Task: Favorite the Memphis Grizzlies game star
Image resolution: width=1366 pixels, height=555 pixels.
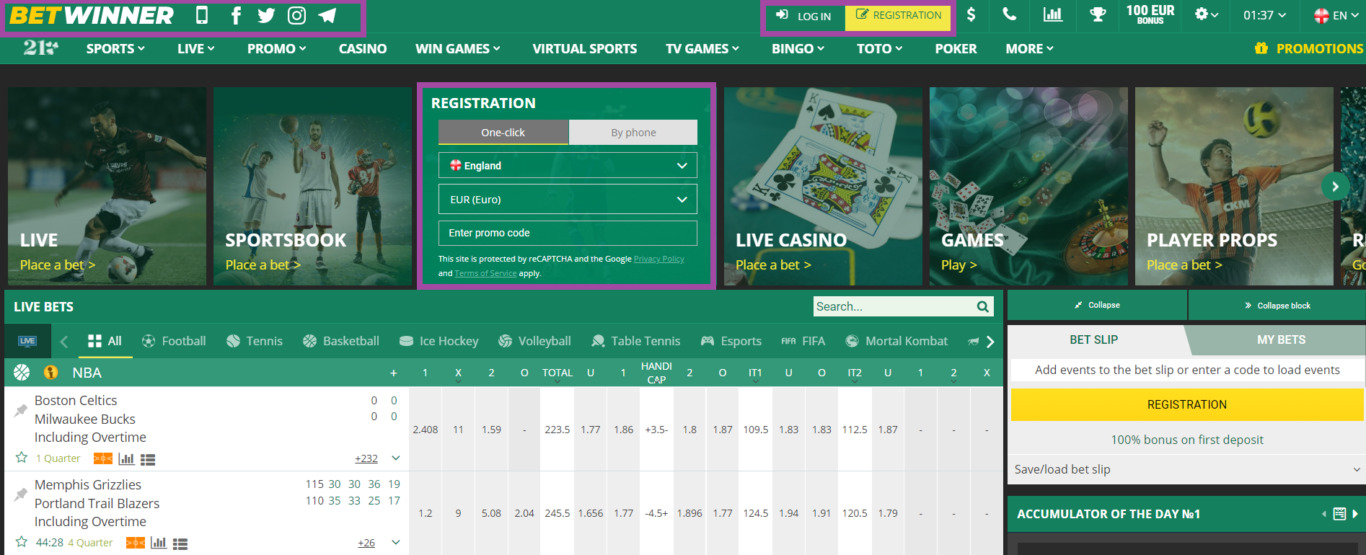Action: [21, 542]
